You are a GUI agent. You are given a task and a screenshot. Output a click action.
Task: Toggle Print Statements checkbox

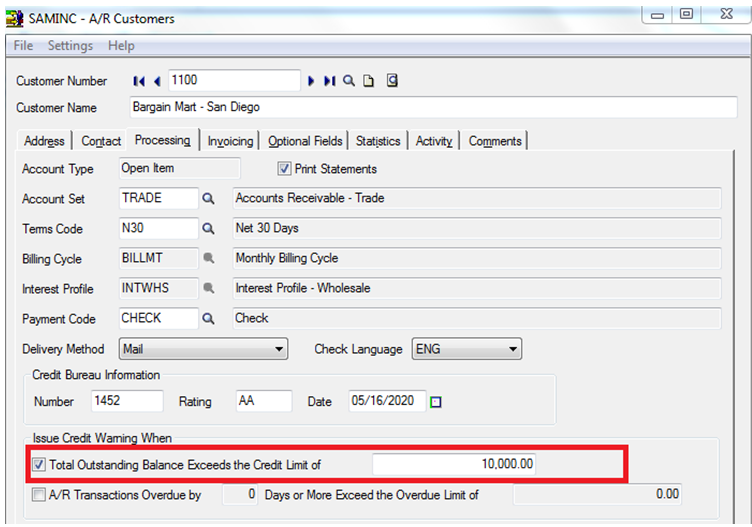(284, 168)
